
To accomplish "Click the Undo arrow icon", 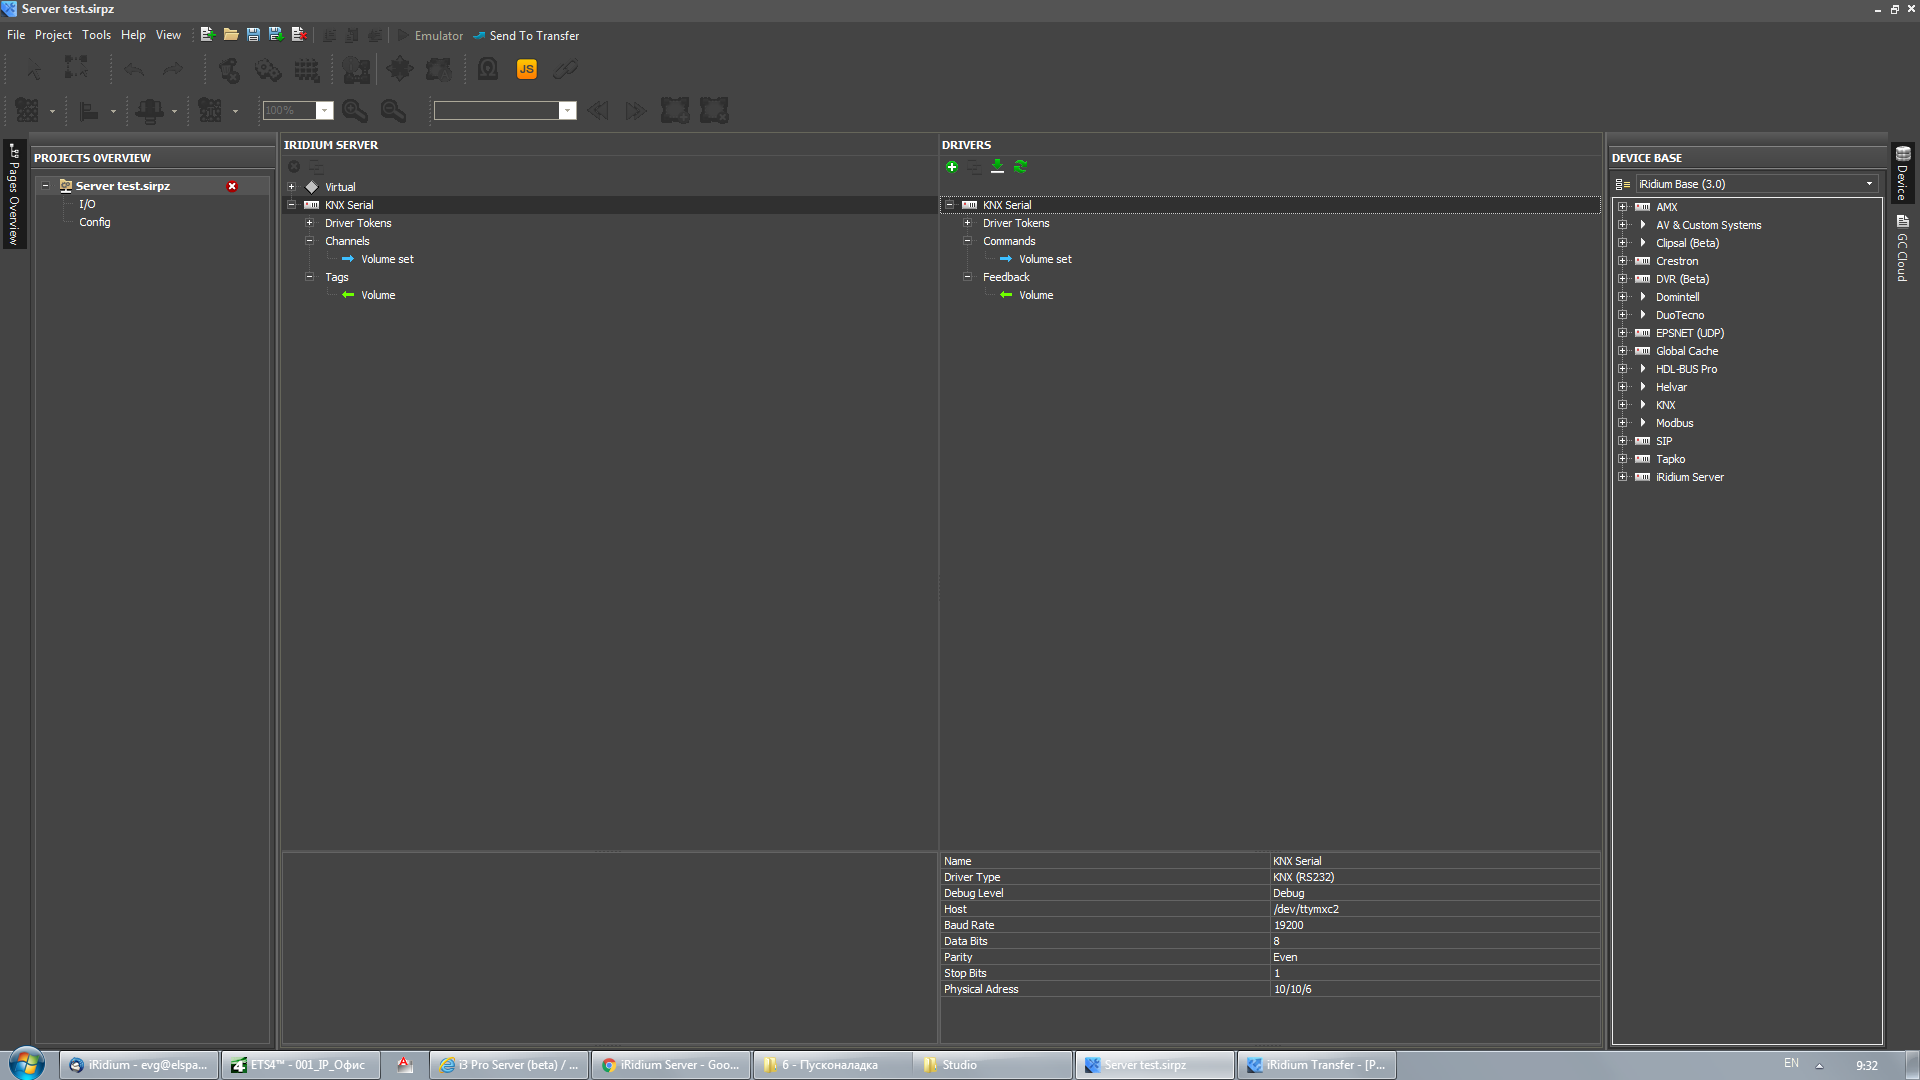I will pos(134,69).
